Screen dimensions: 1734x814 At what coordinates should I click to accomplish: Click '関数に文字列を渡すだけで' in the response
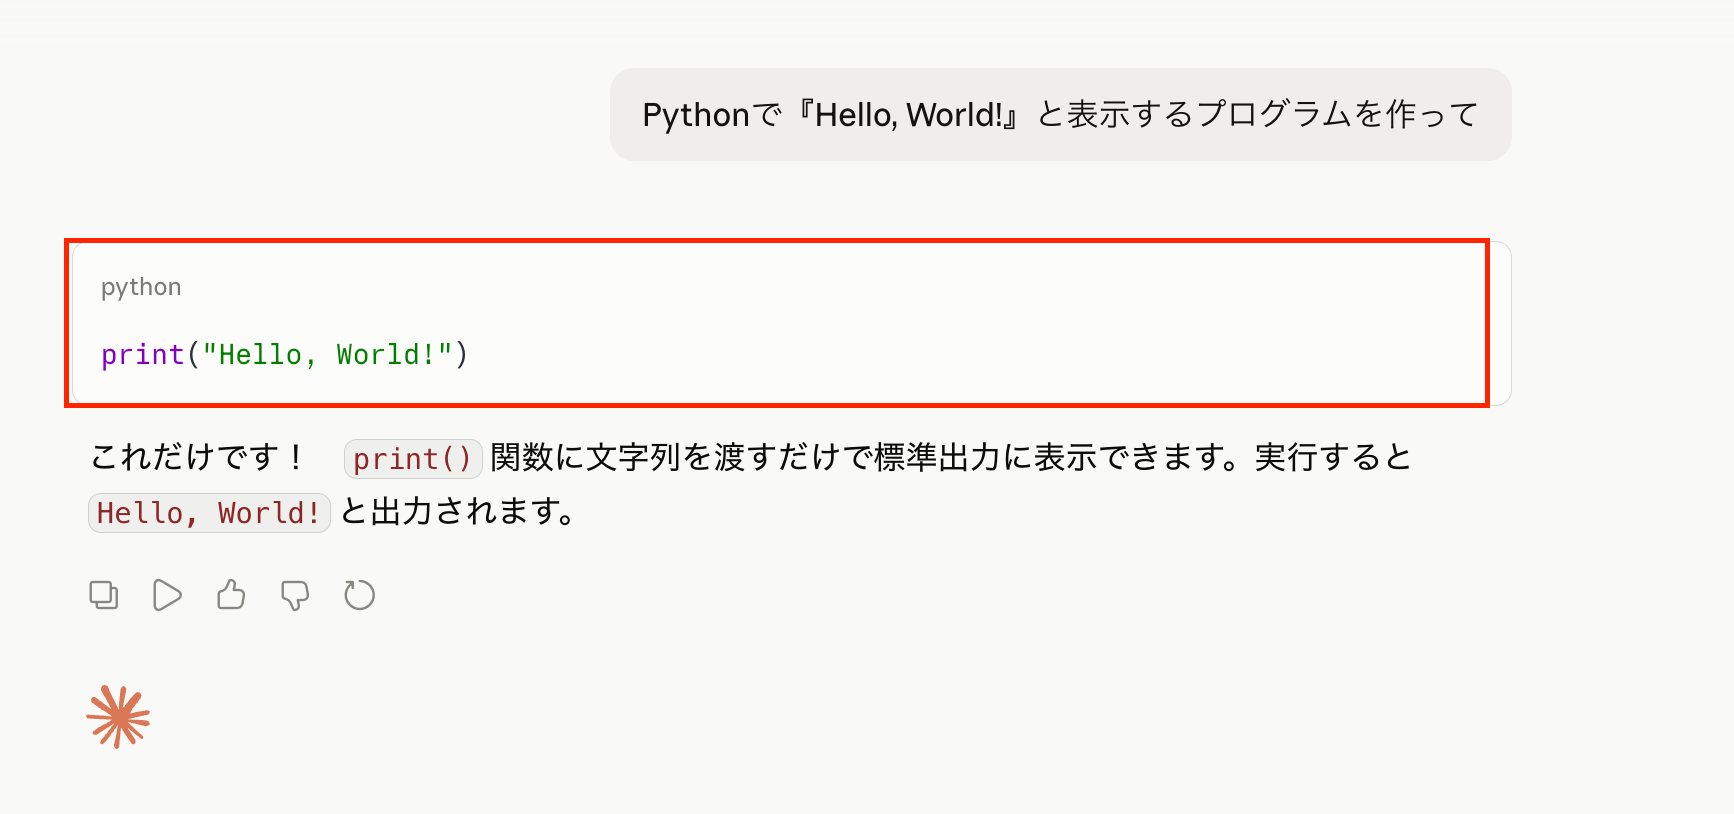click(x=682, y=458)
